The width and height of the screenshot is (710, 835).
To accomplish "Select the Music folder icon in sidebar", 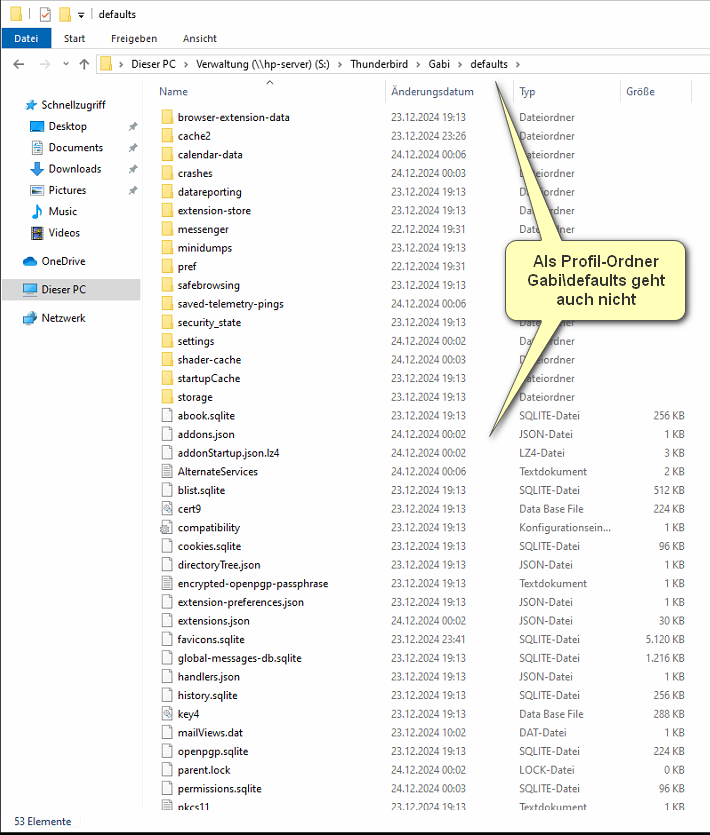I will (x=37, y=211).
